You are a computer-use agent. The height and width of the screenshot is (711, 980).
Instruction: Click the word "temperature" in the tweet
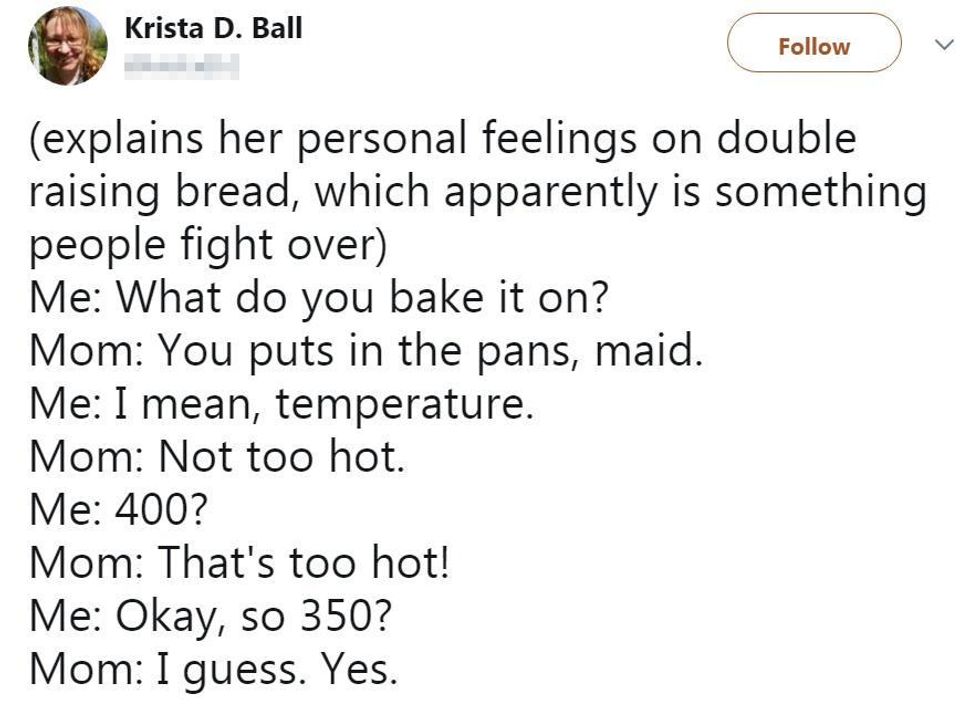[399, 405]
